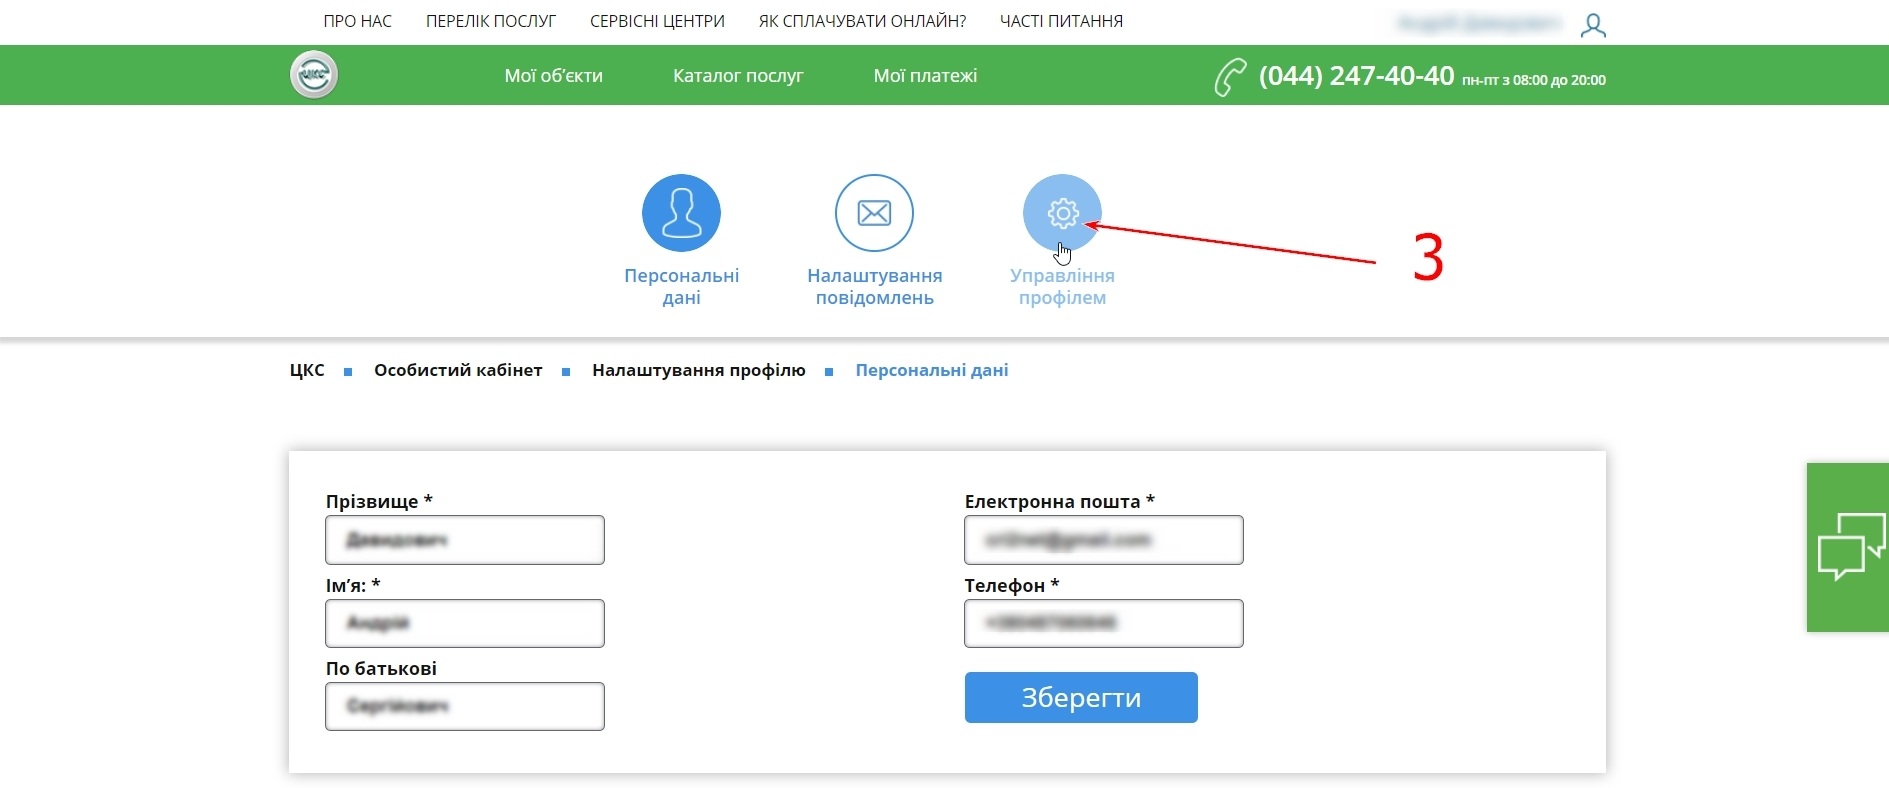The width and height of the screenshot is (1889, 788).
Task: Click the Особистий кабінет breadcrumb link
Action: [x=458, y=370]
